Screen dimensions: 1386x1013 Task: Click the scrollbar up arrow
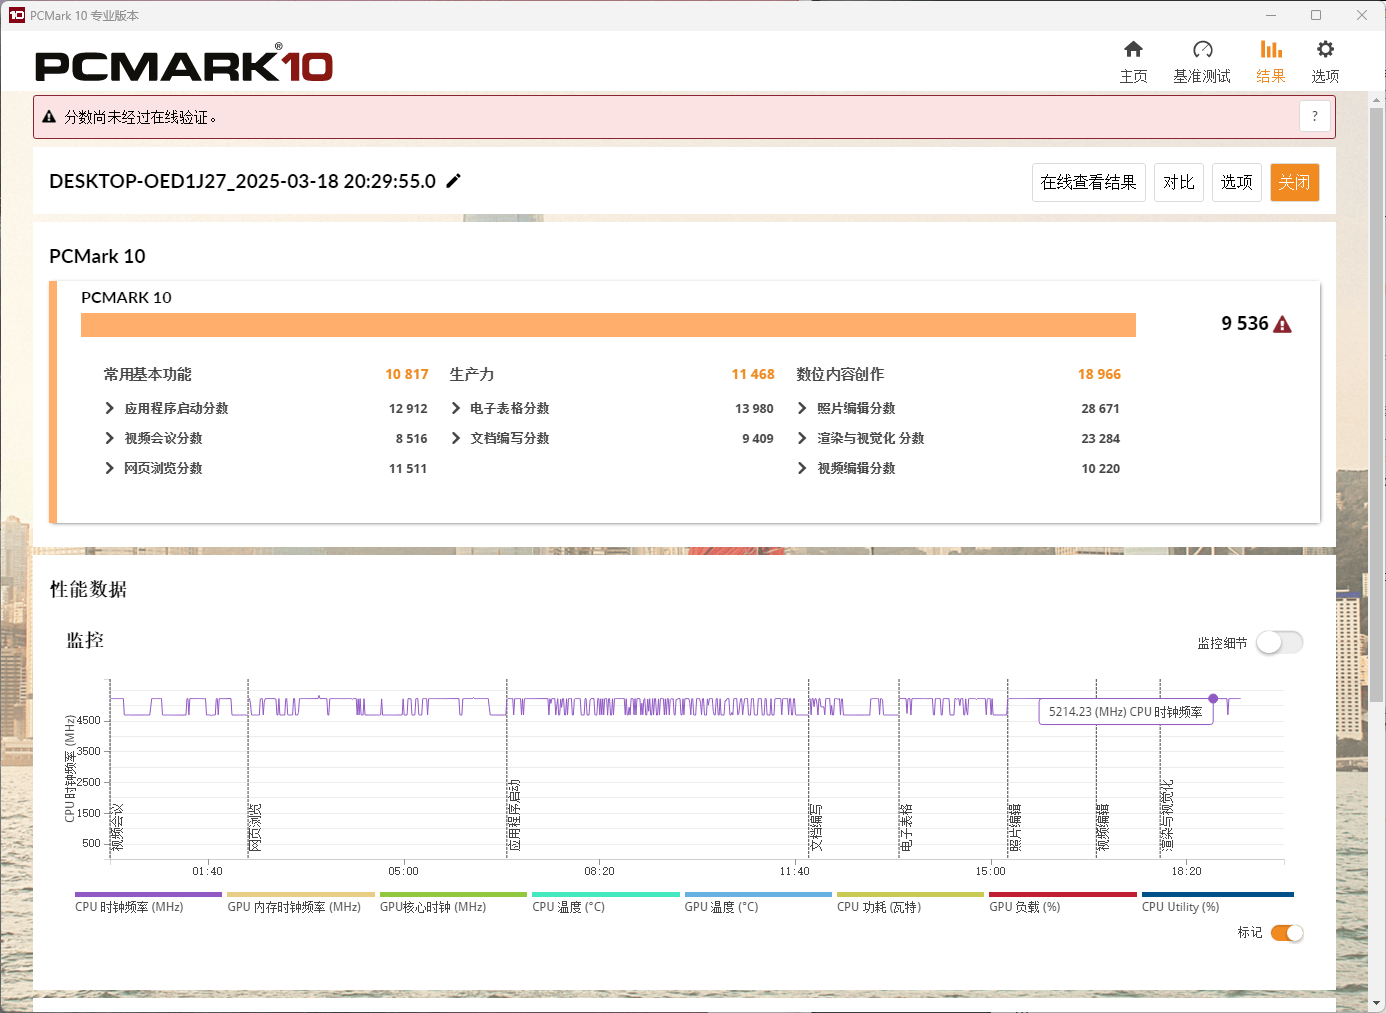tap(1376, 100)
